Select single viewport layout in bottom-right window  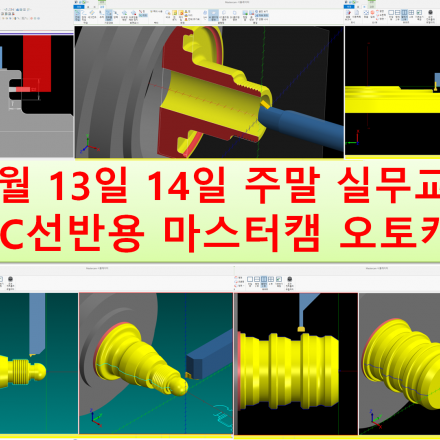coord(250,279)
